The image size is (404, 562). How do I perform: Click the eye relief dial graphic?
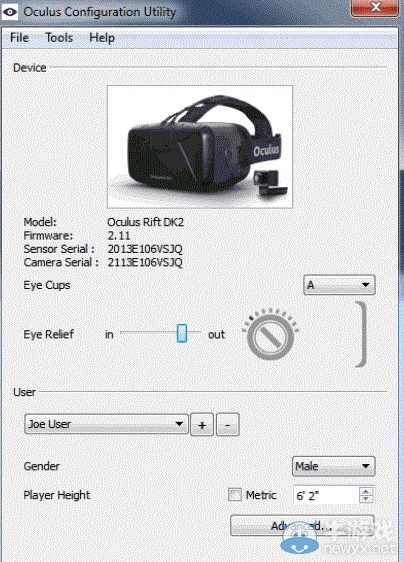click(x=271, y=334)
